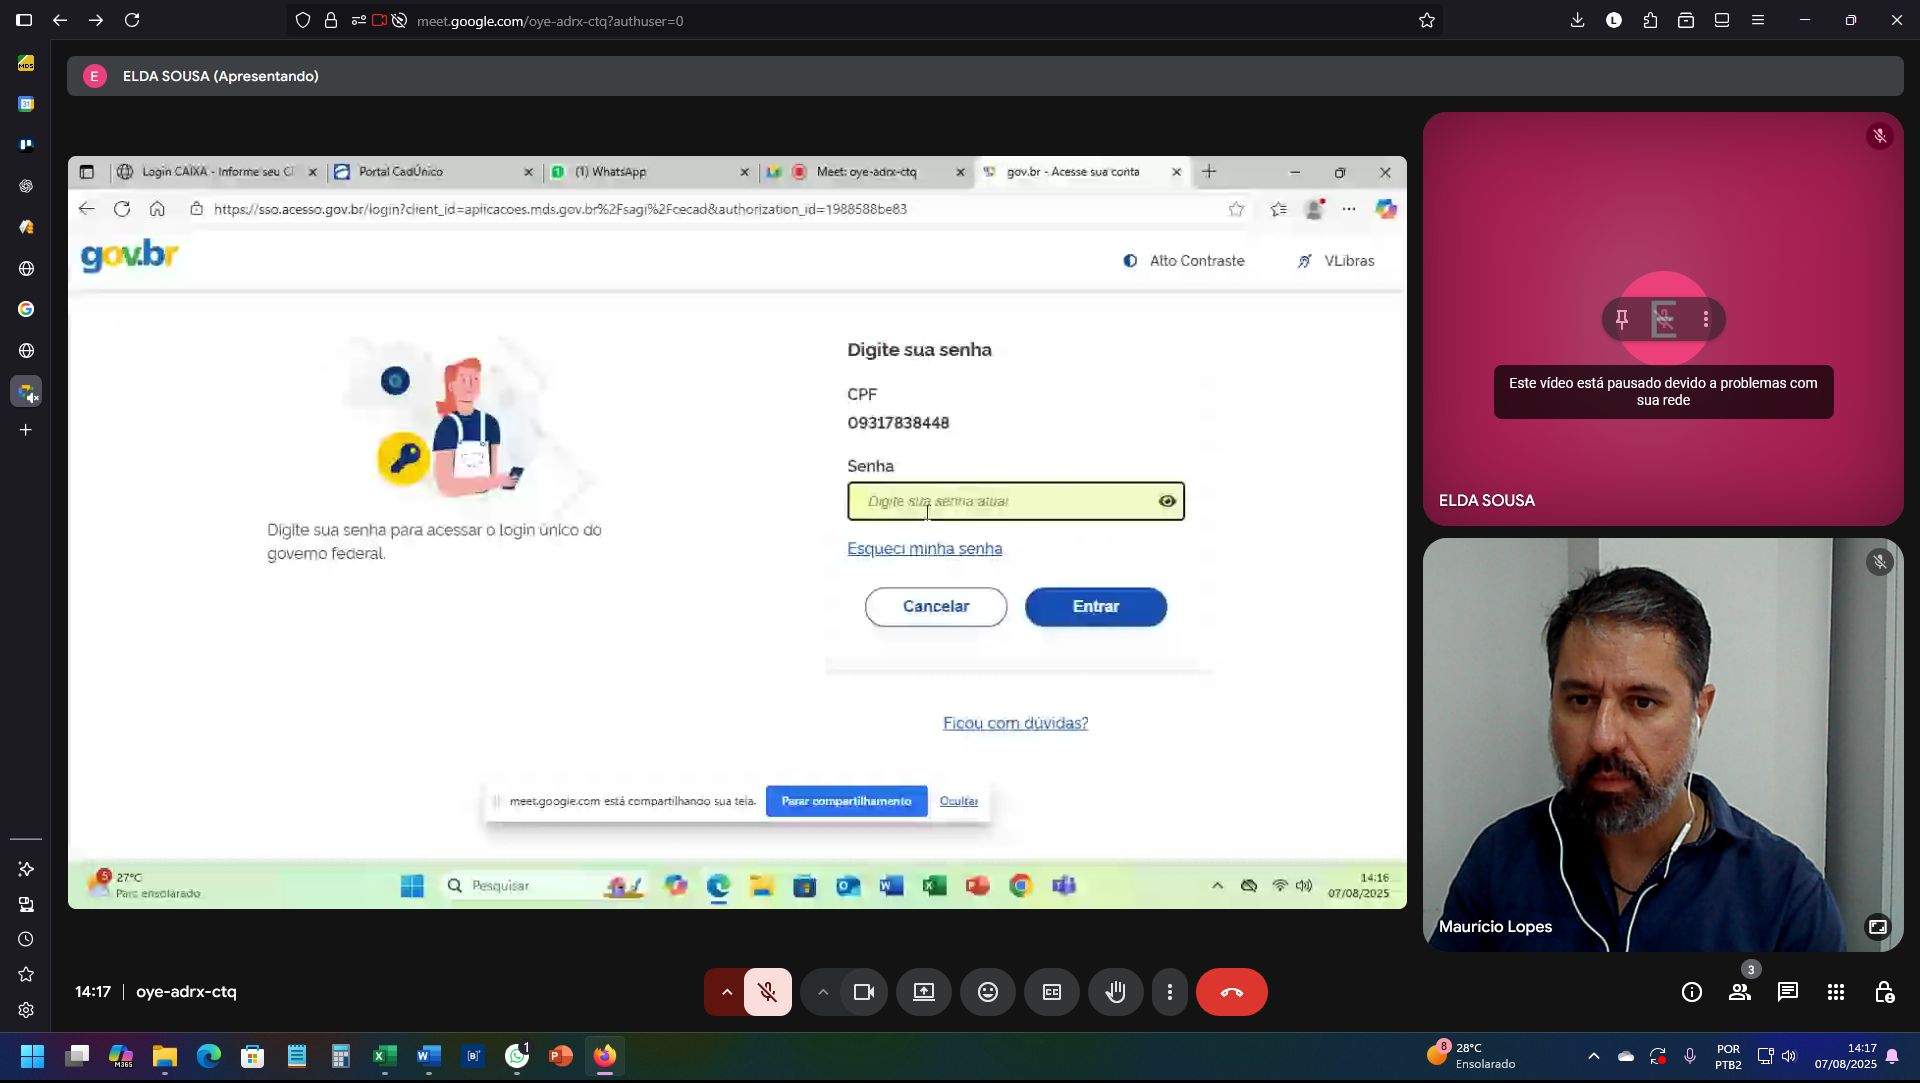Viewport: 1920px width, 1083px height.
Task: Bookmark this page with star icon
Action: [1426, 20]
